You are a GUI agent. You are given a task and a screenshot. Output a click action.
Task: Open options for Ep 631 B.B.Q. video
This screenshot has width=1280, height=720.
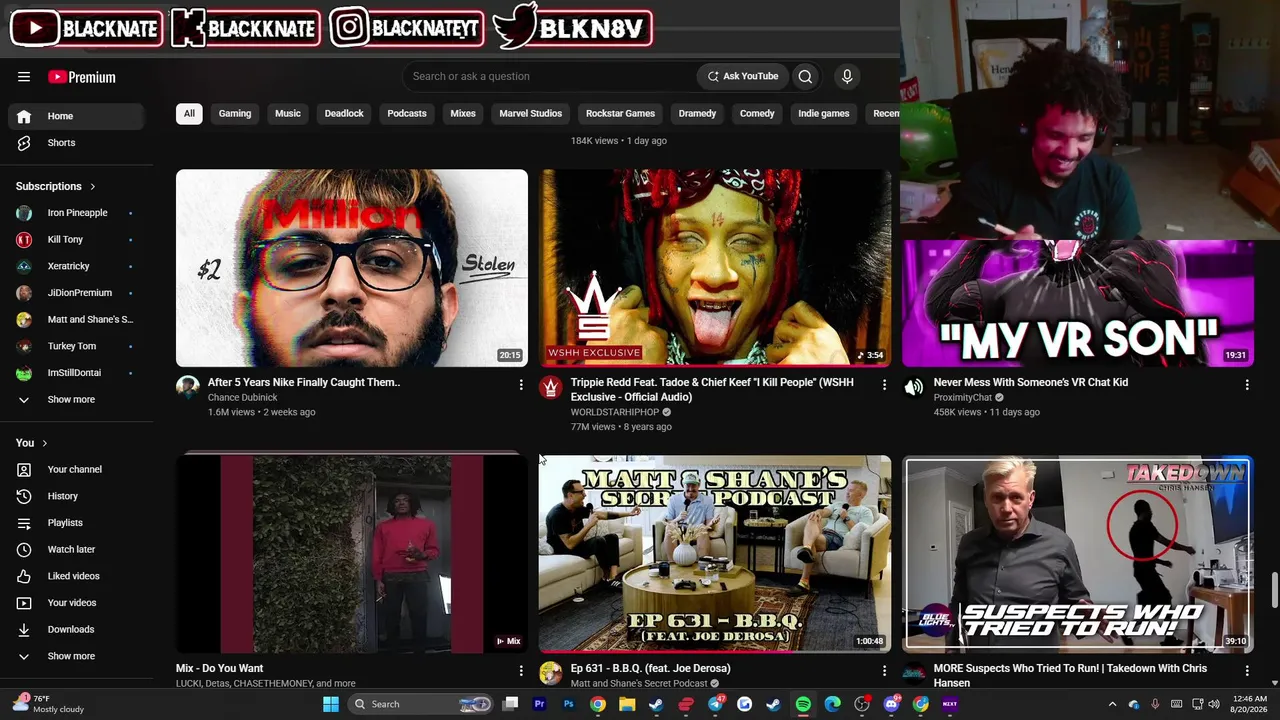(x=884, y=670)
